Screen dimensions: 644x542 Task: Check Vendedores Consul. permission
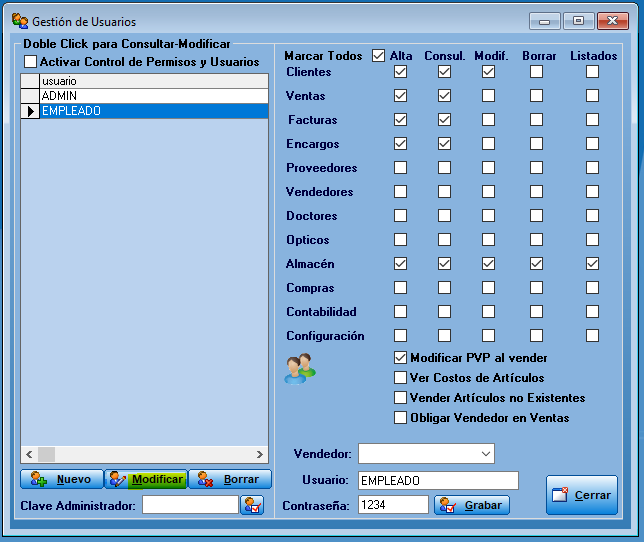[x=444, y=192]
